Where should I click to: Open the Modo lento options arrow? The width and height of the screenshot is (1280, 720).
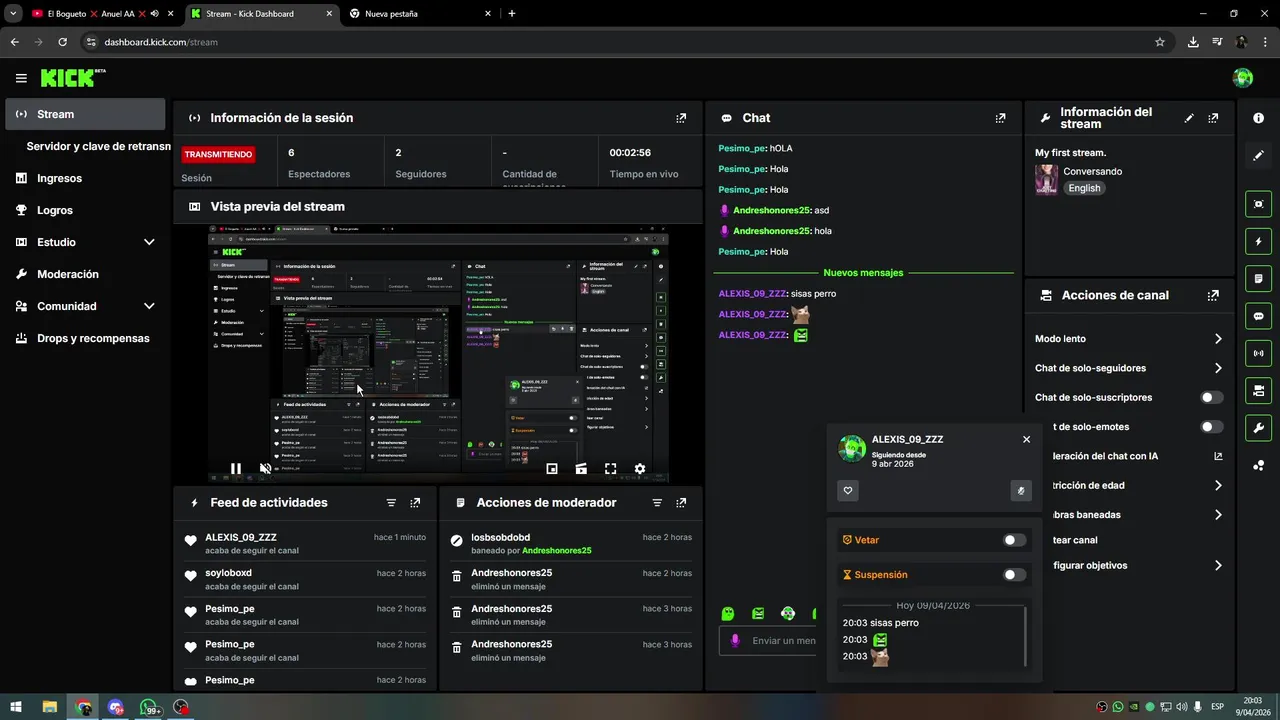pyautogui.click(x=1218, y=339)
